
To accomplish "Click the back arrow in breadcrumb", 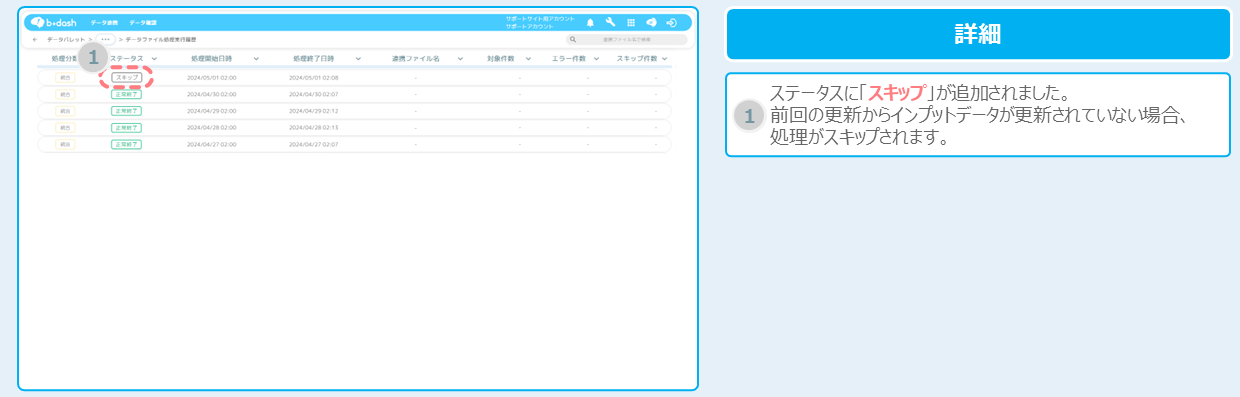I will point(36,39).
